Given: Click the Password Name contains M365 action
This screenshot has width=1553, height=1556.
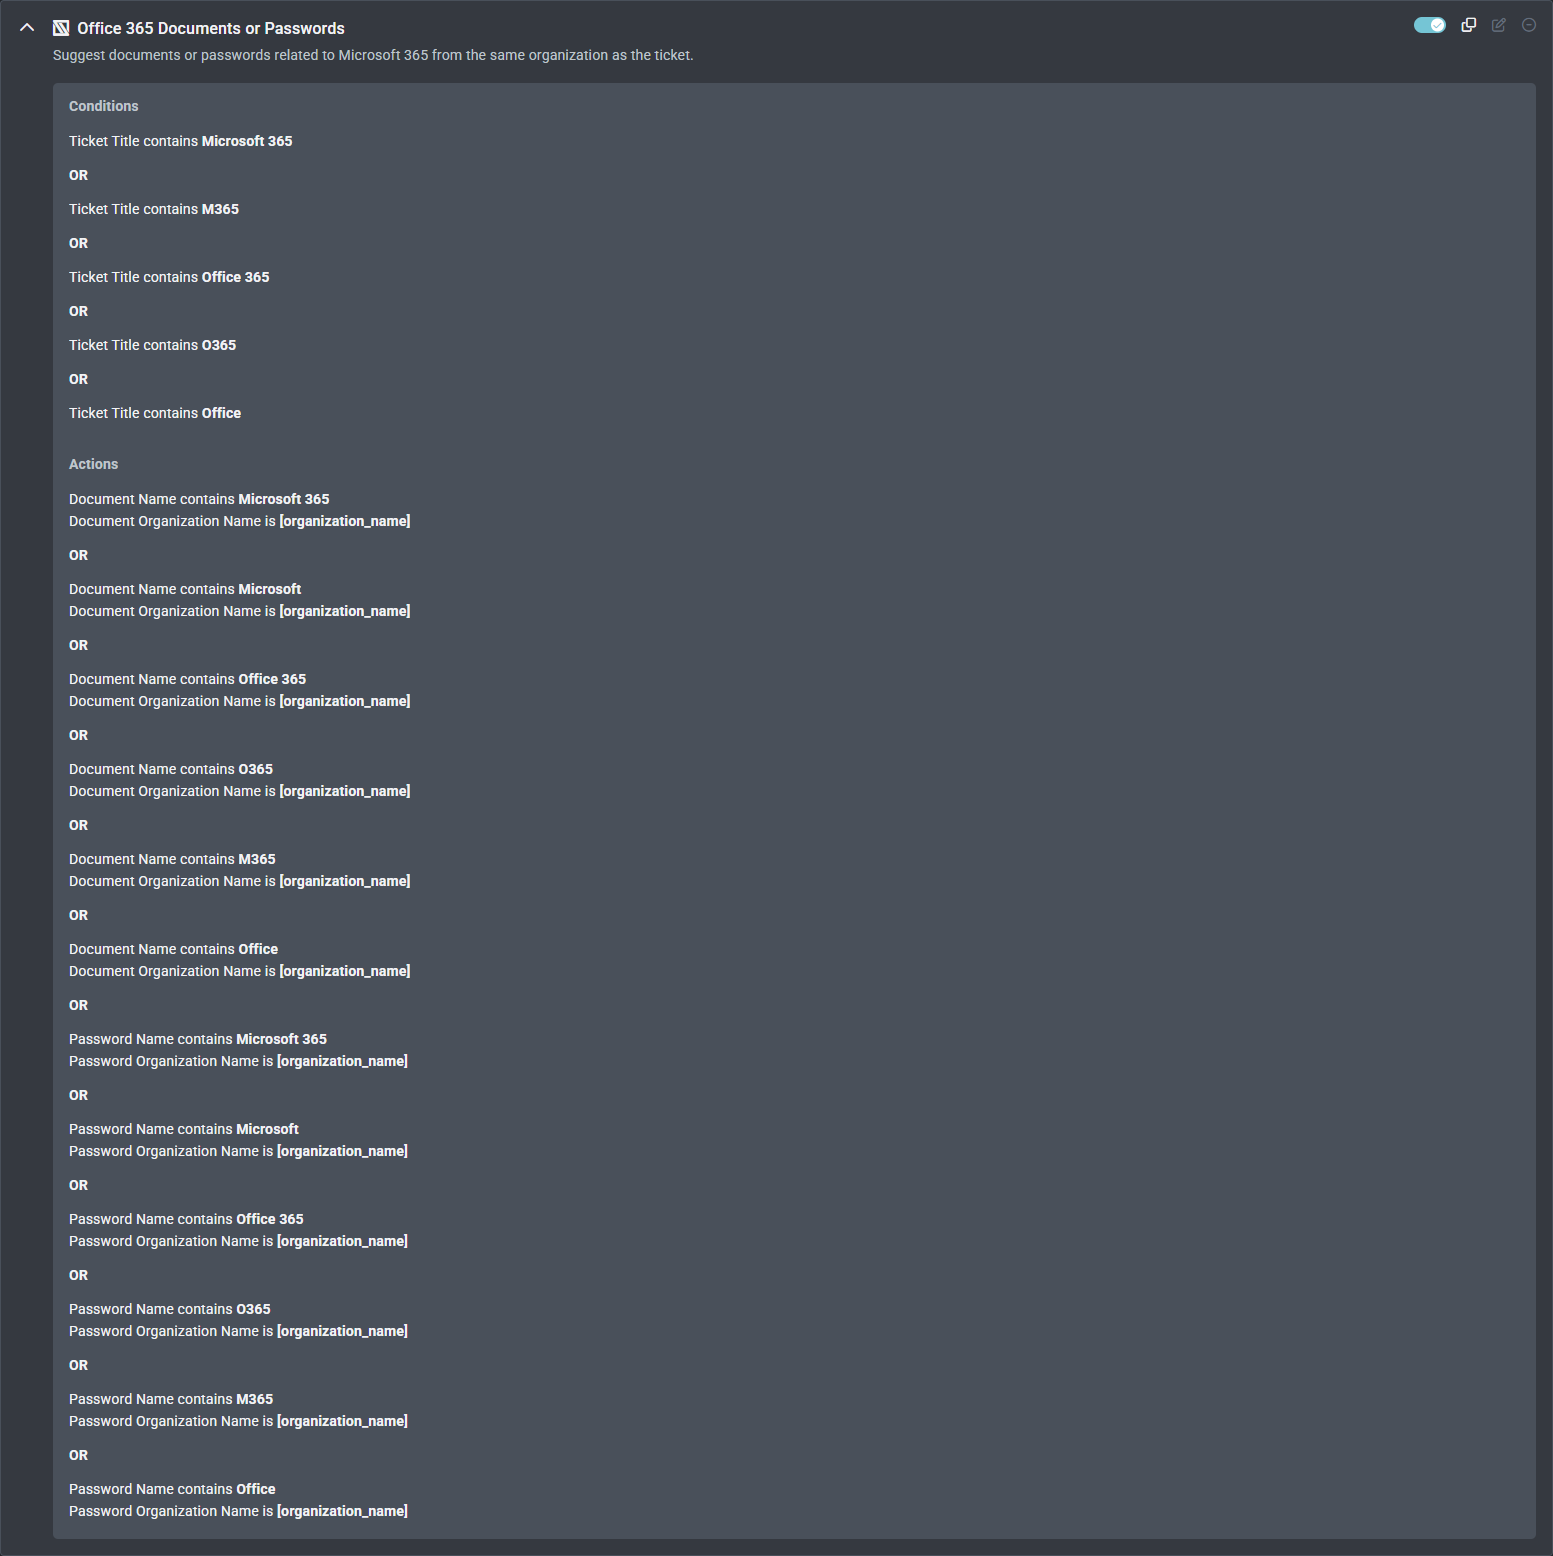Looking at the screenshot, I should (x=170, y=1399).
